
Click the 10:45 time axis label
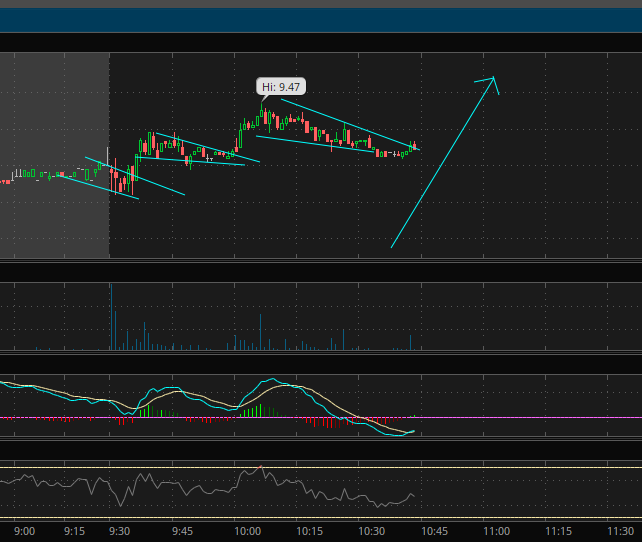click(x=434, y=531)
